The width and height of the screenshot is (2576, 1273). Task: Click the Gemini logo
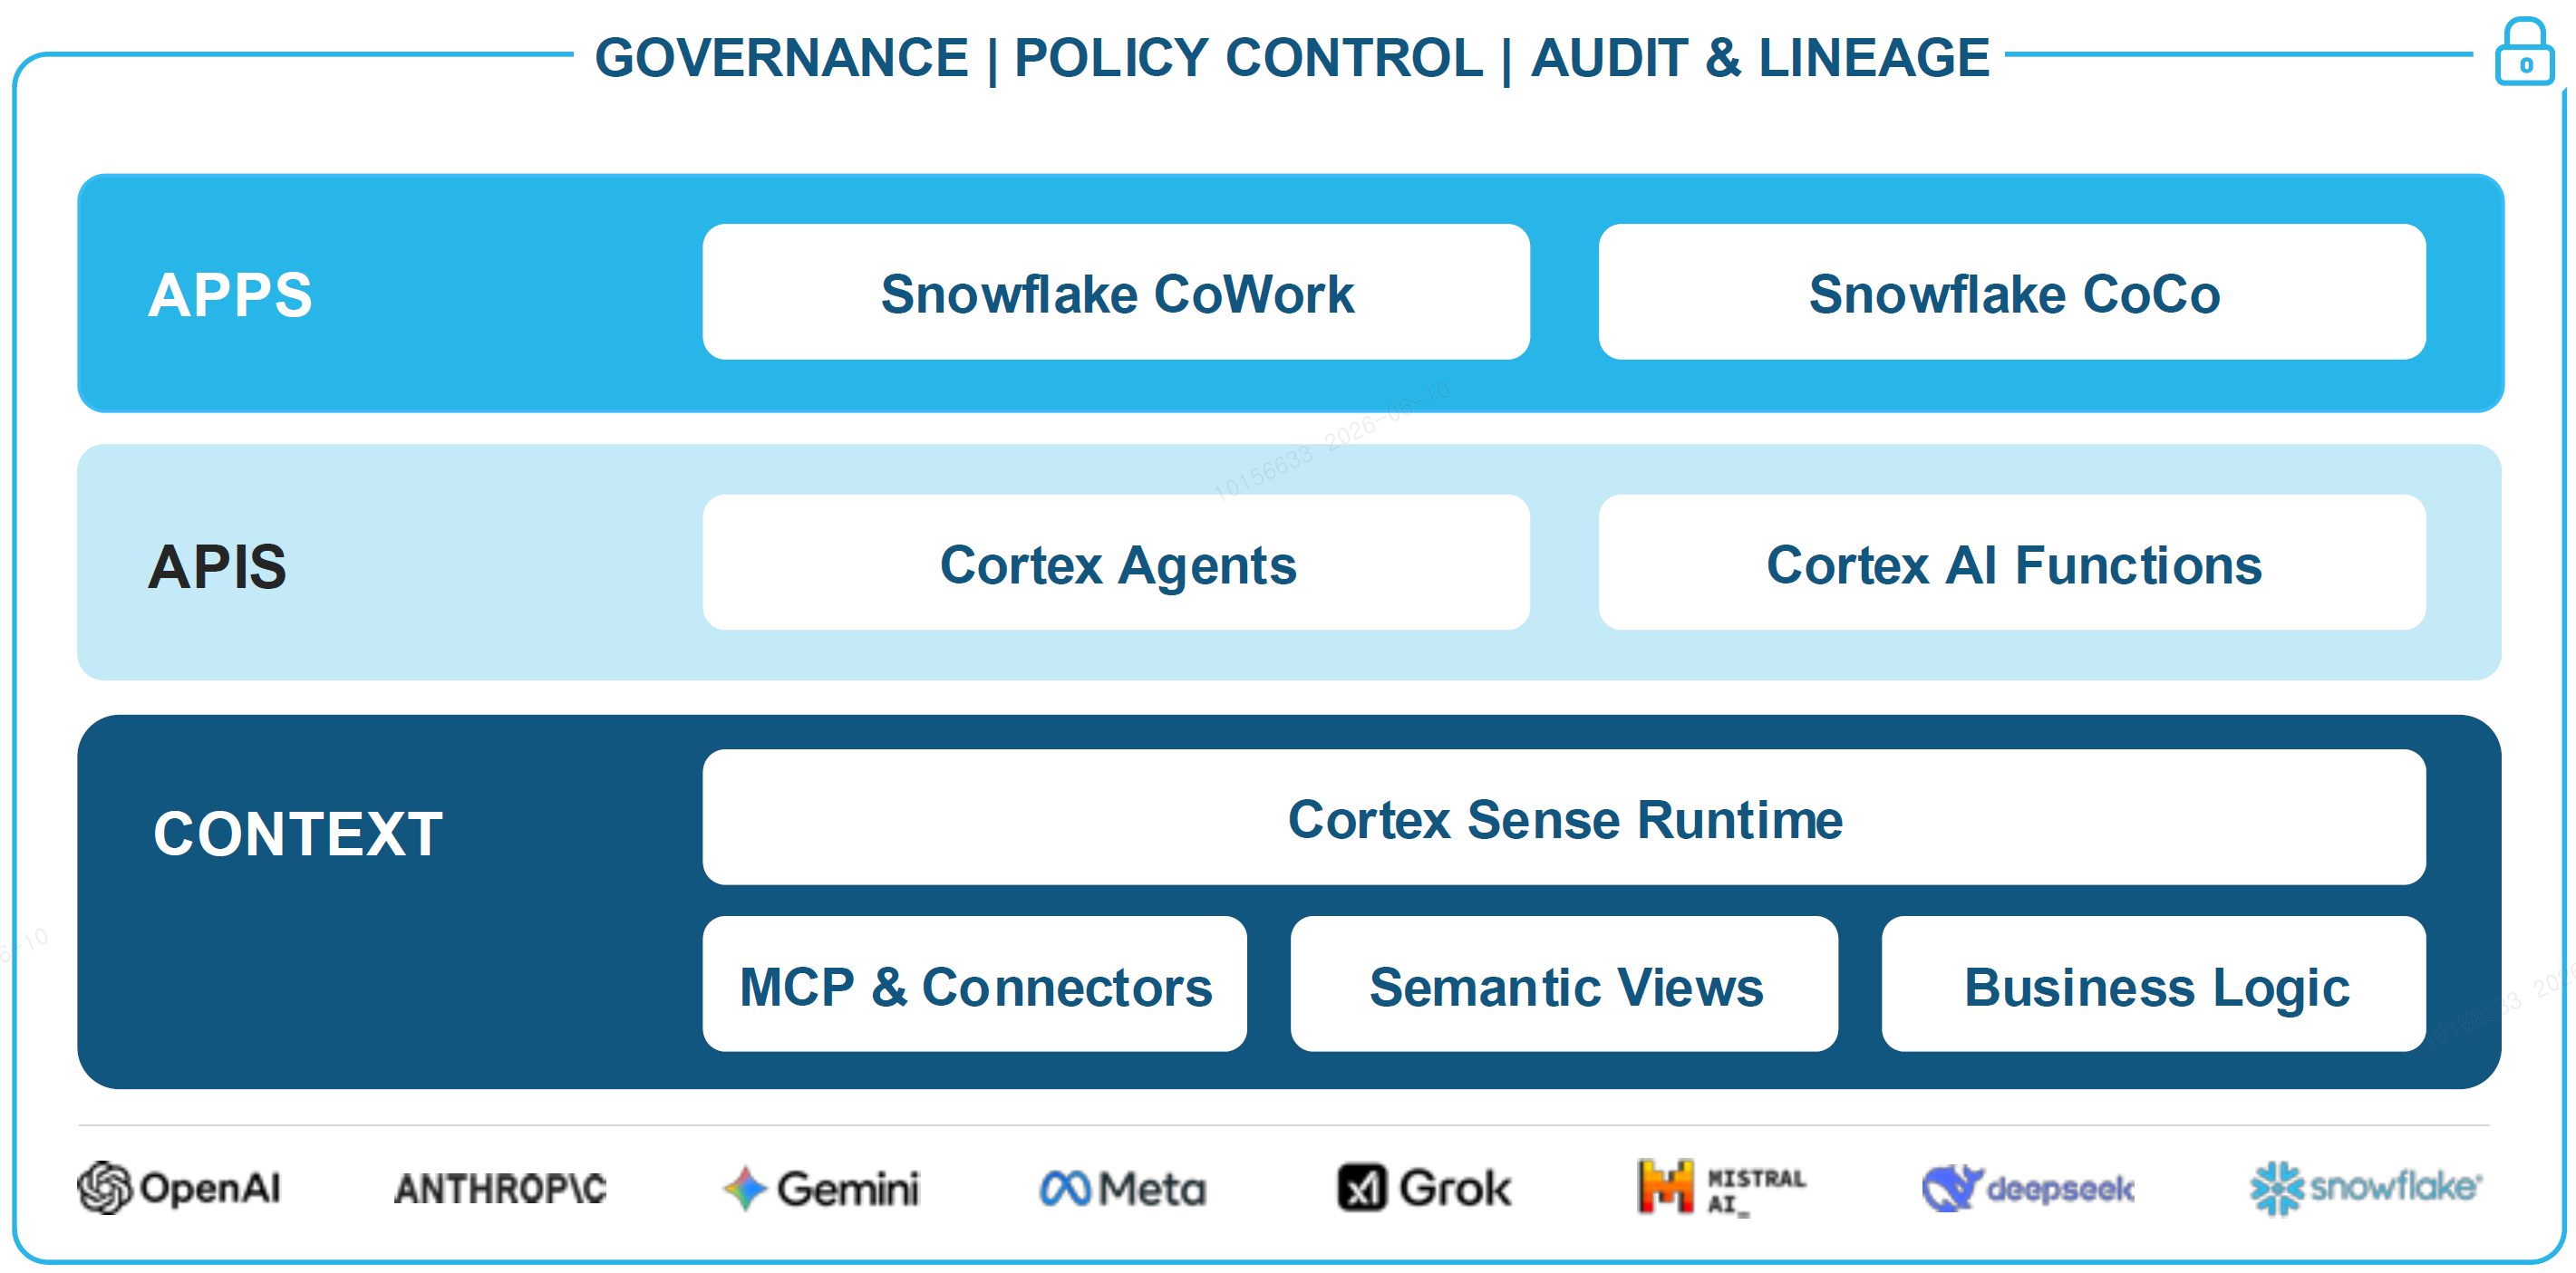[821, 1188]
